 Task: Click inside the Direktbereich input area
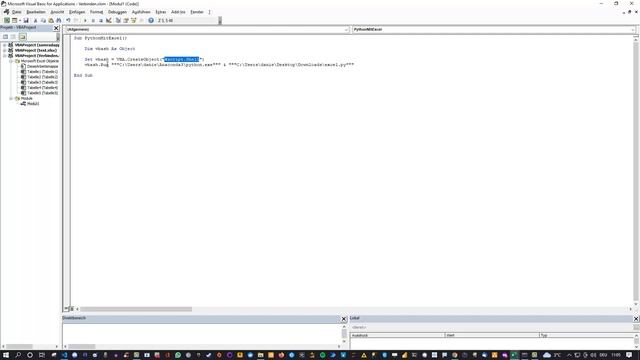[202, 333]
